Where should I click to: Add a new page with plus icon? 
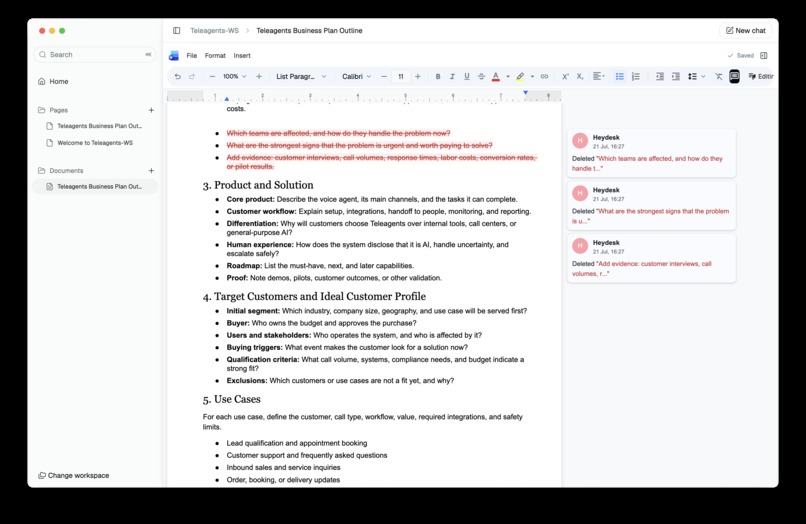pos(151,110)
